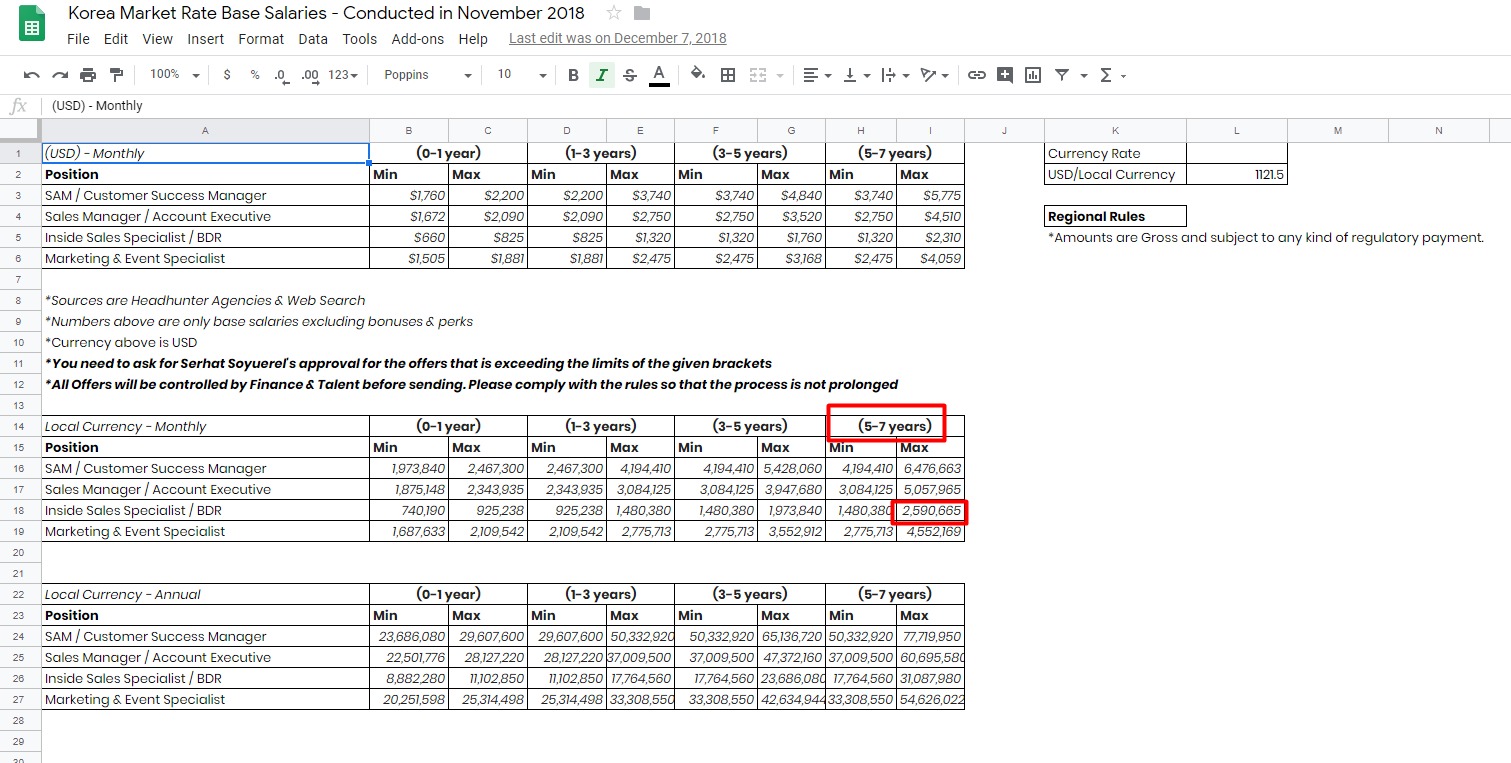Viewport: 1511px width, 763px height.
Task: Click the Print icon
Action: coord(88,75)
